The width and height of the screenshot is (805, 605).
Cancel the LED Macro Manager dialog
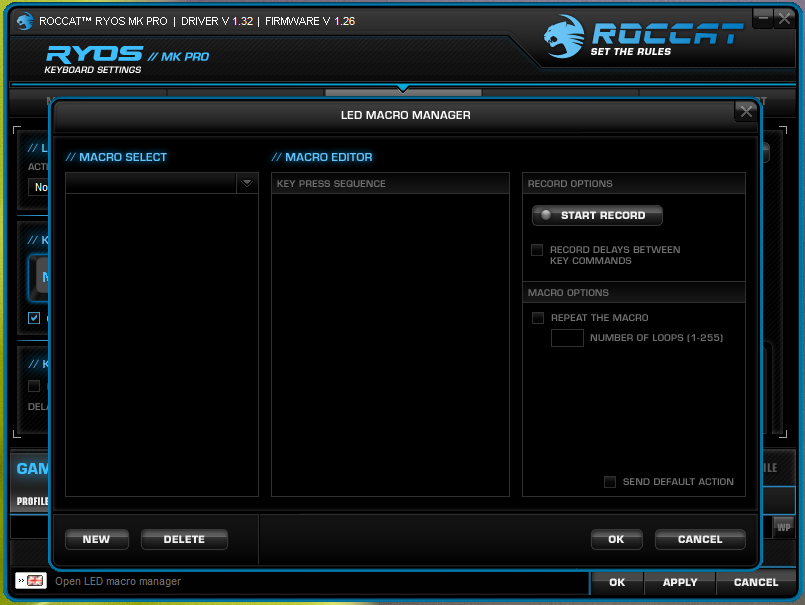(700, 539)
